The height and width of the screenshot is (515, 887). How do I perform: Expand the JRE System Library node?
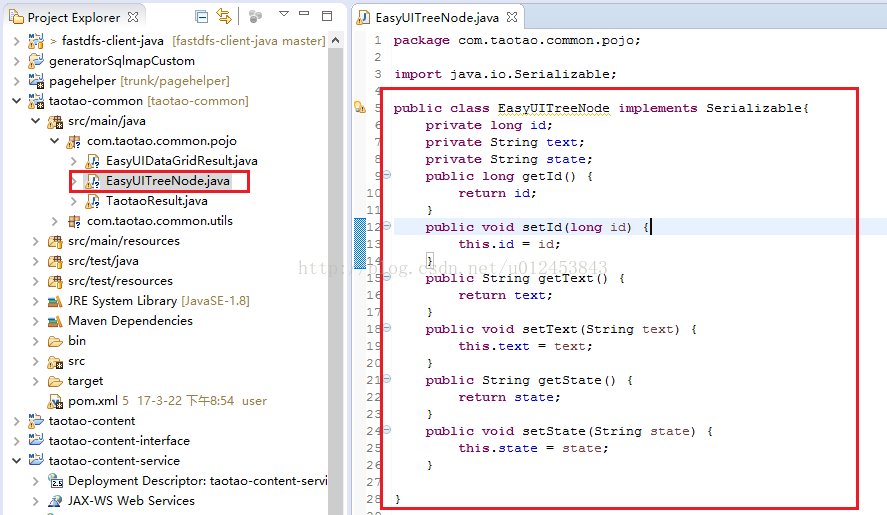coord(36,301)
